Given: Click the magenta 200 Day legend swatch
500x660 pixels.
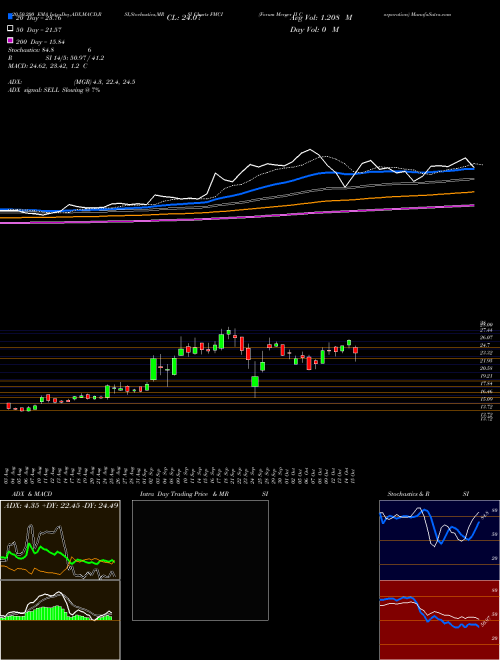Looking at the screenshot, I should click(x=10, y=40).
